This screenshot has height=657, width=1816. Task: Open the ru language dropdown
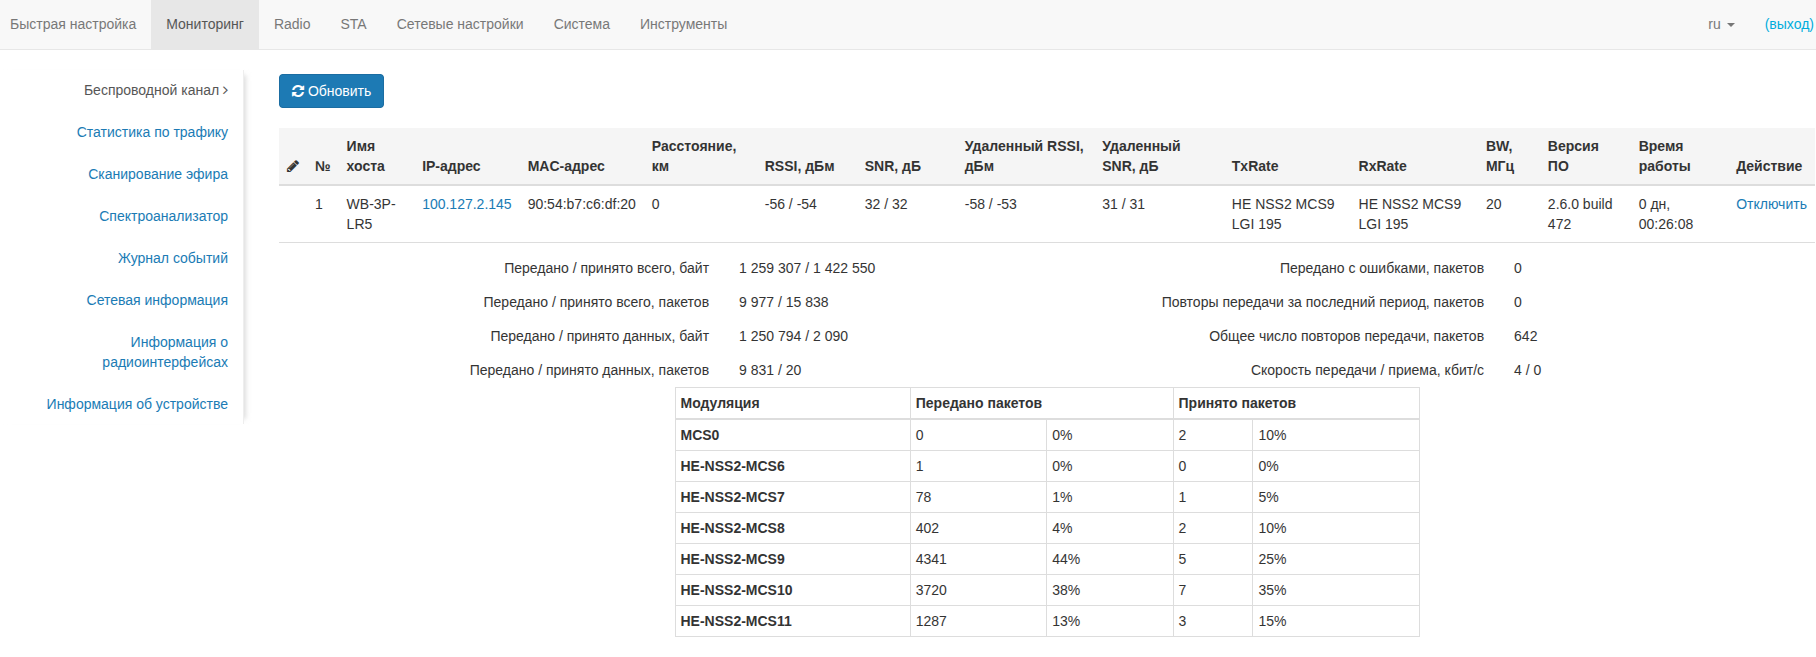(x=1721, y=24)
